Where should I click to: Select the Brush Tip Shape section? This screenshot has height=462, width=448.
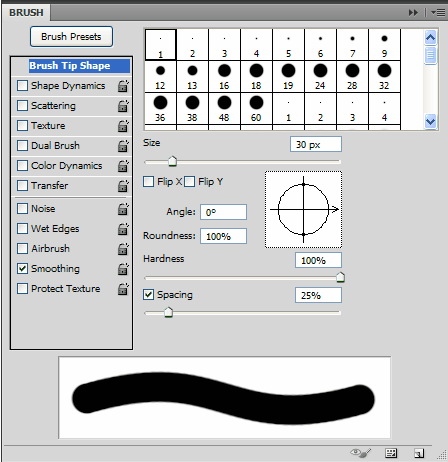tap(71, 66)
